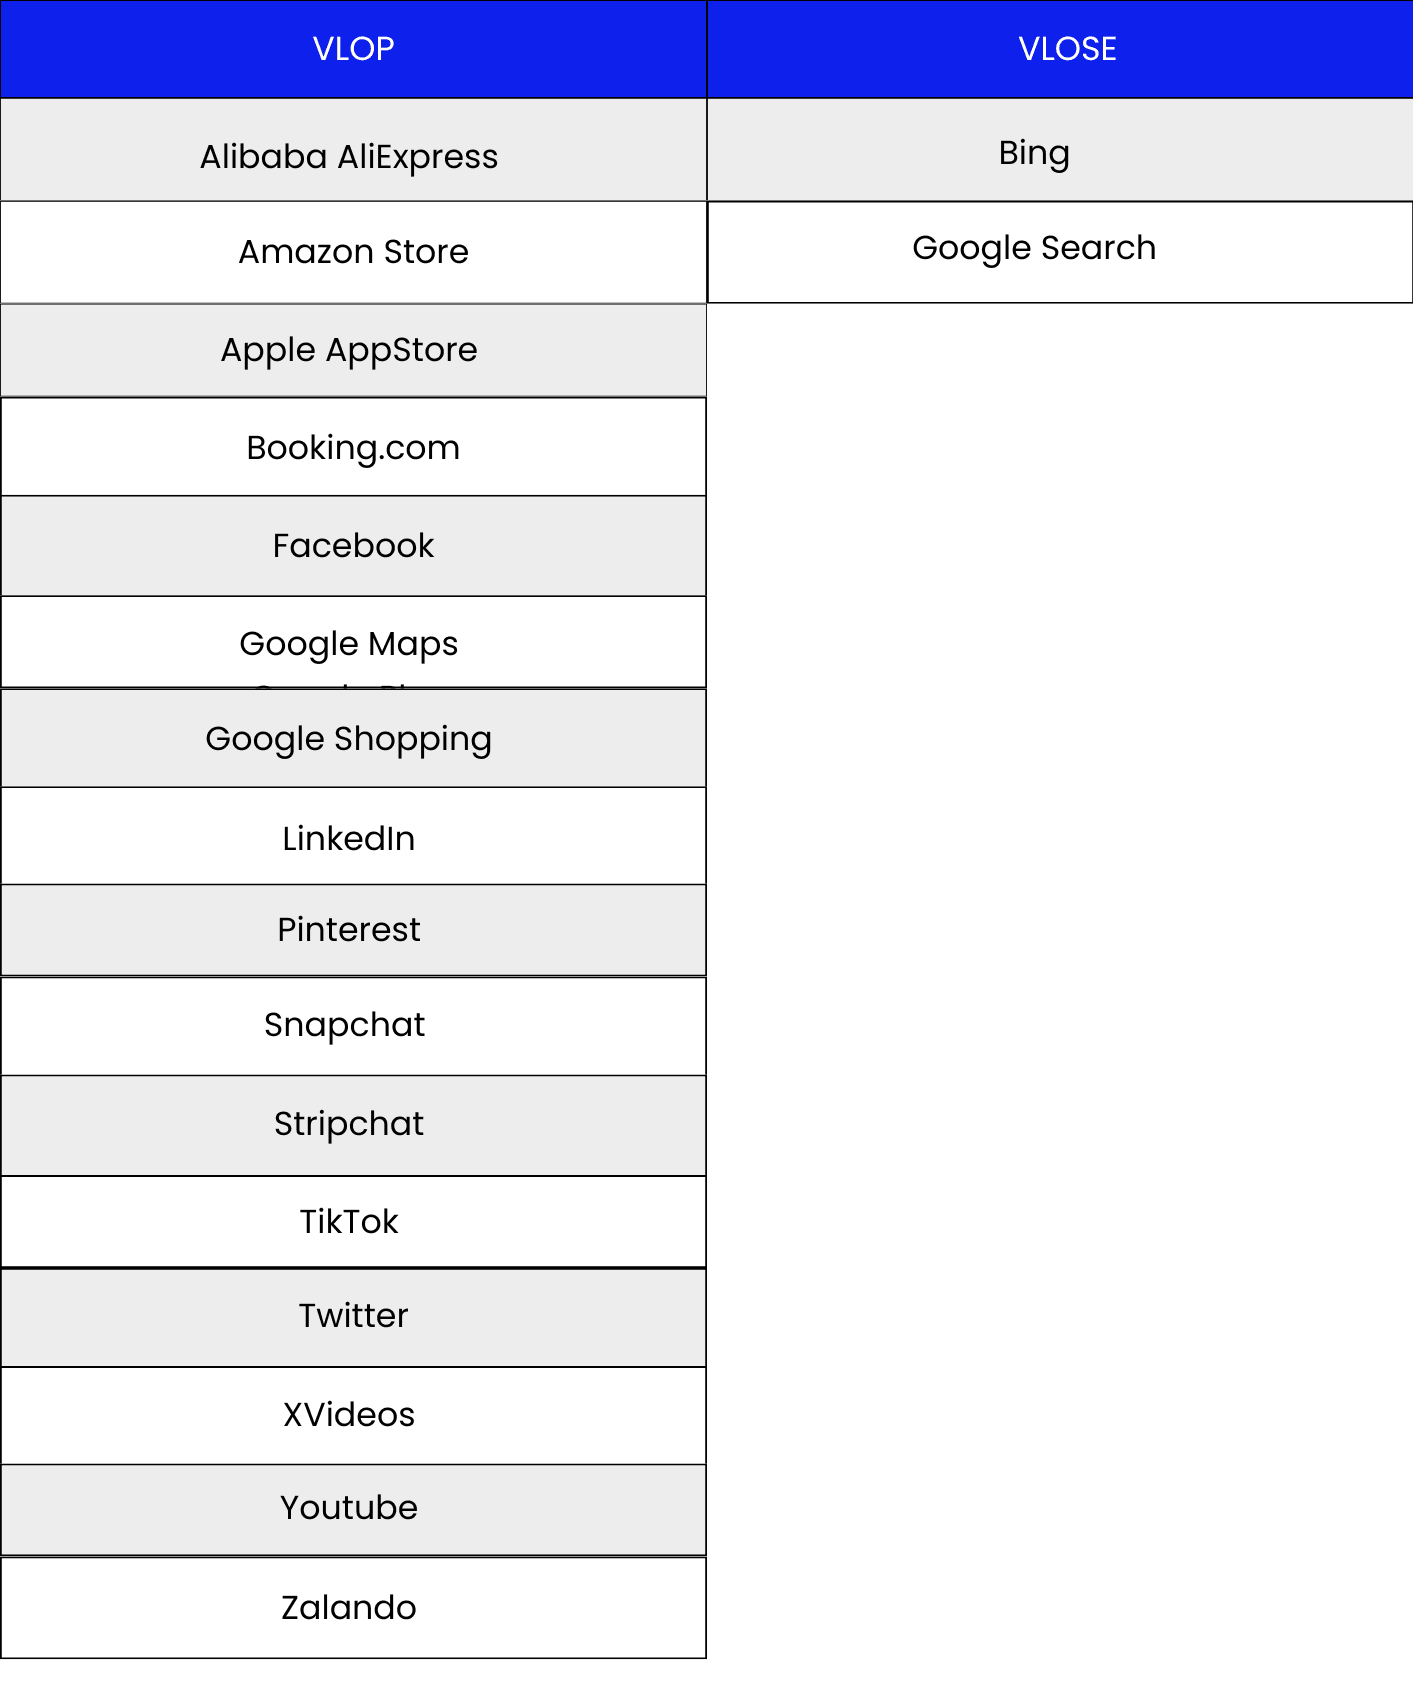The image size is (1413, 1683).
Task: Click the Google Shopping row
Action: (x=349, y=739)
